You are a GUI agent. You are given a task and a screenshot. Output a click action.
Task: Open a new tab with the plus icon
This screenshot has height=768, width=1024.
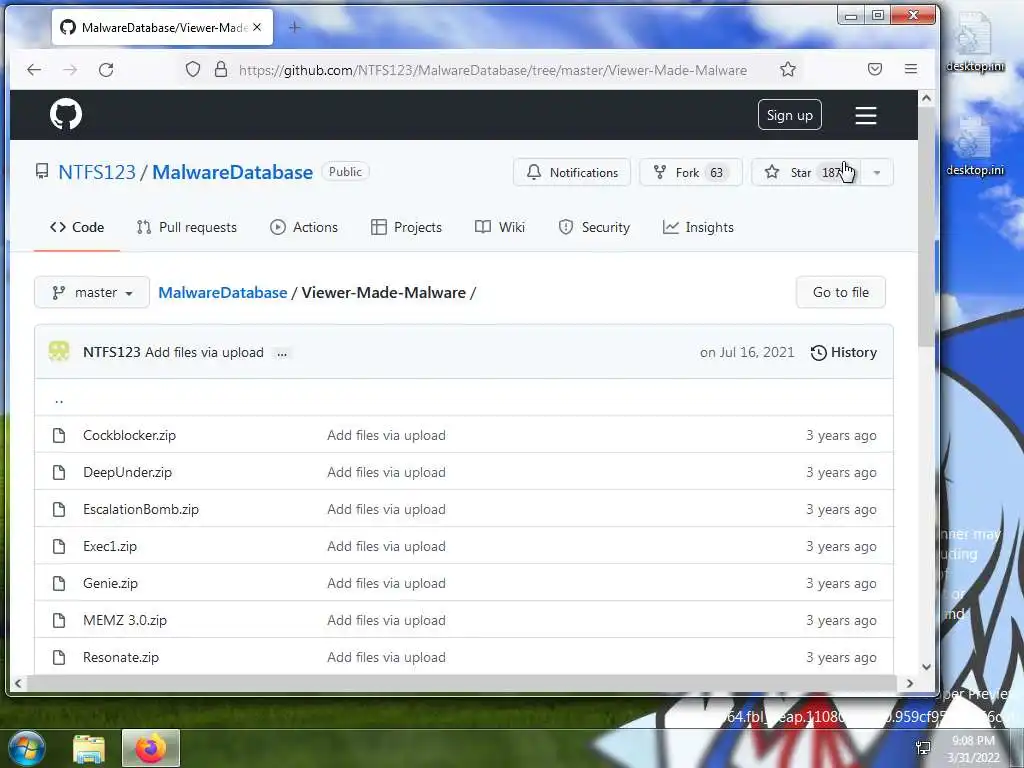(295, 27)
